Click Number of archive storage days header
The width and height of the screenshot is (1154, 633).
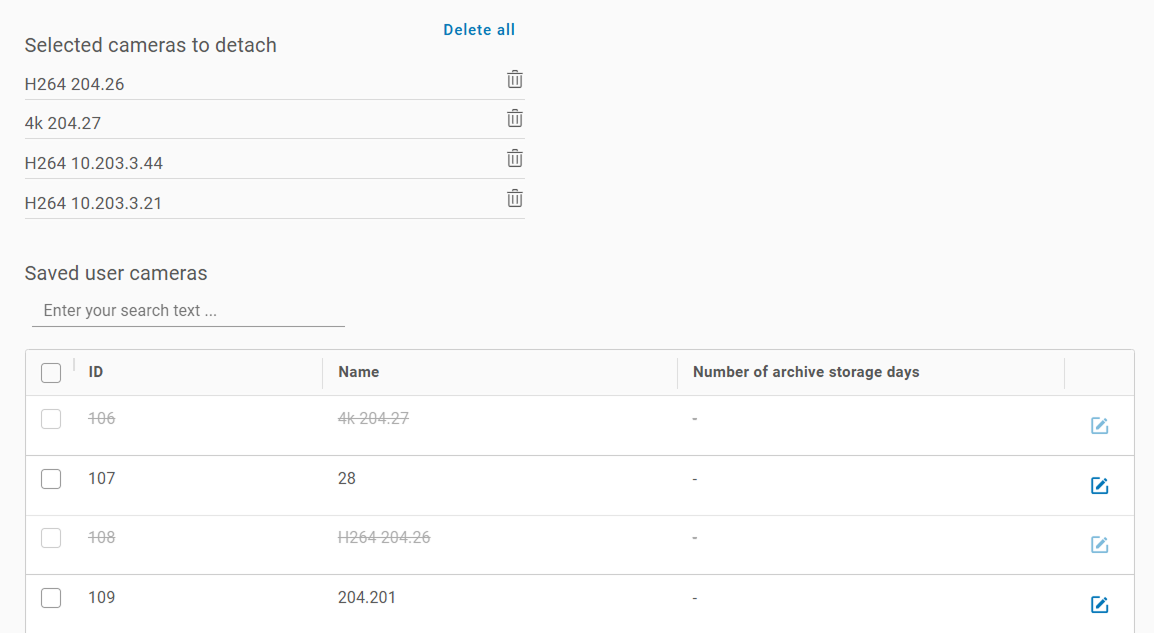pos(806,372)
